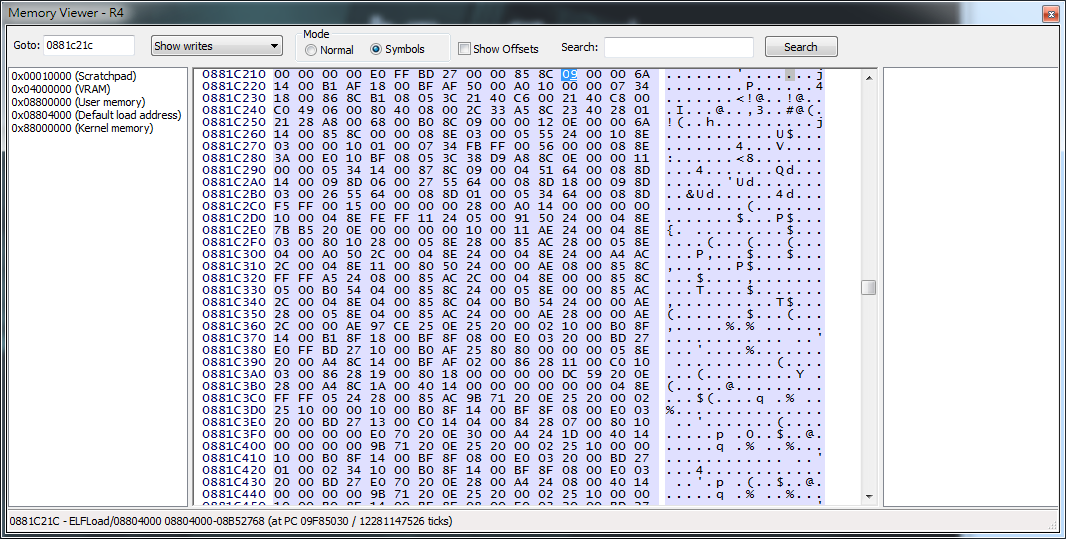Click the E0 byte in row 0881C210
The width and height of the screenshot is (1066, 539).
coord(377,74)
